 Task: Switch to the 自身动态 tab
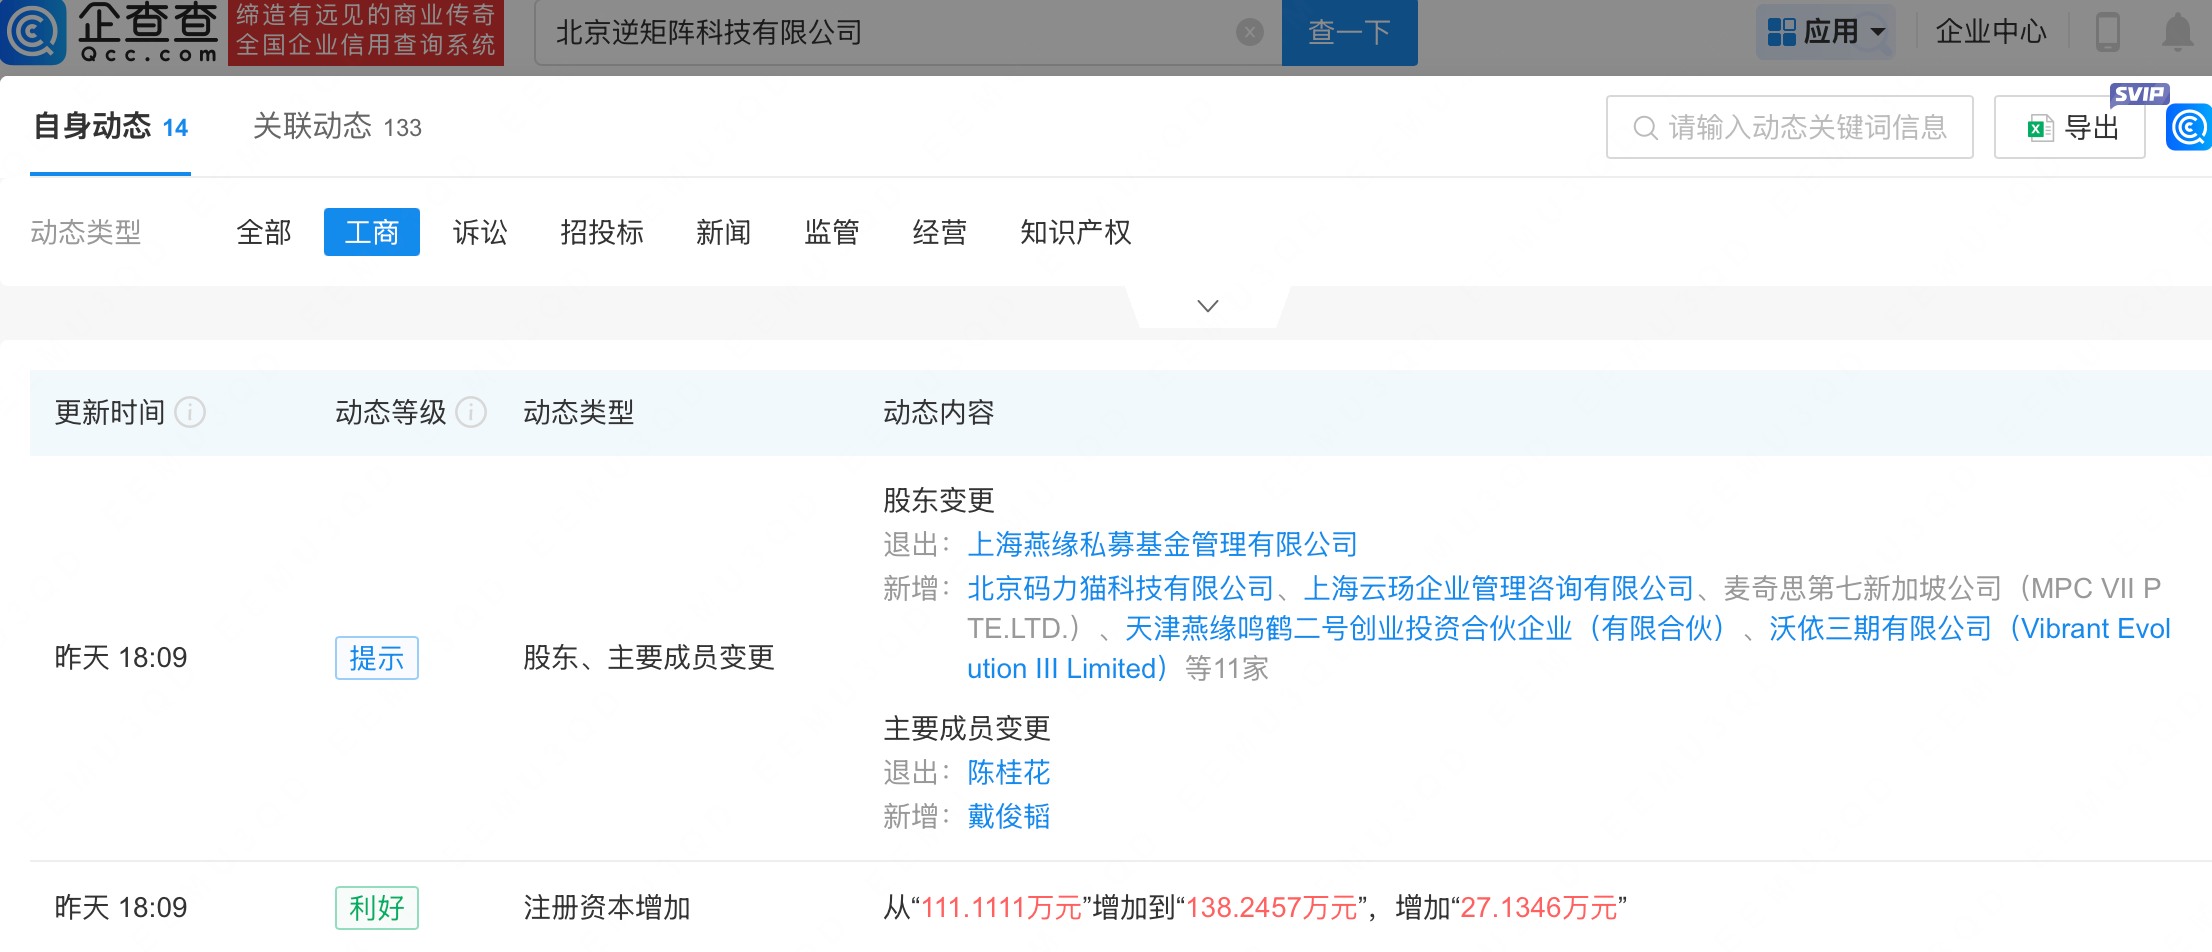(x=110, y=127)
